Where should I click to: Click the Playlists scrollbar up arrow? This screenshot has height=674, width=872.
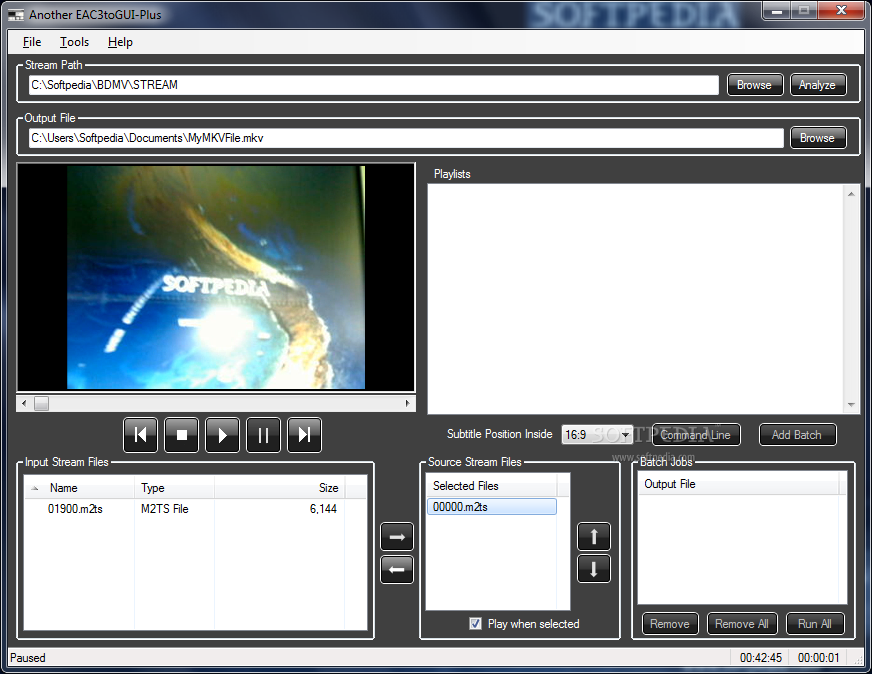click(x=851, y=194)
